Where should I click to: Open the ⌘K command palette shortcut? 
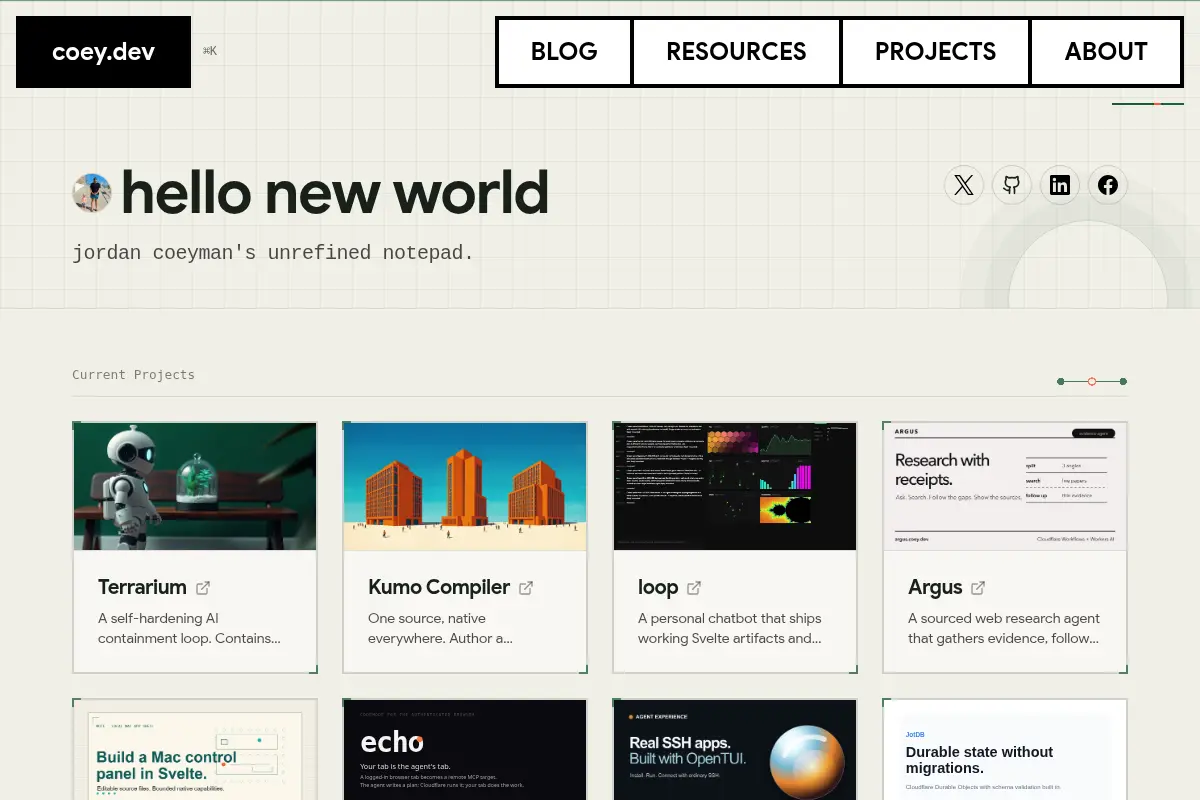210,51
